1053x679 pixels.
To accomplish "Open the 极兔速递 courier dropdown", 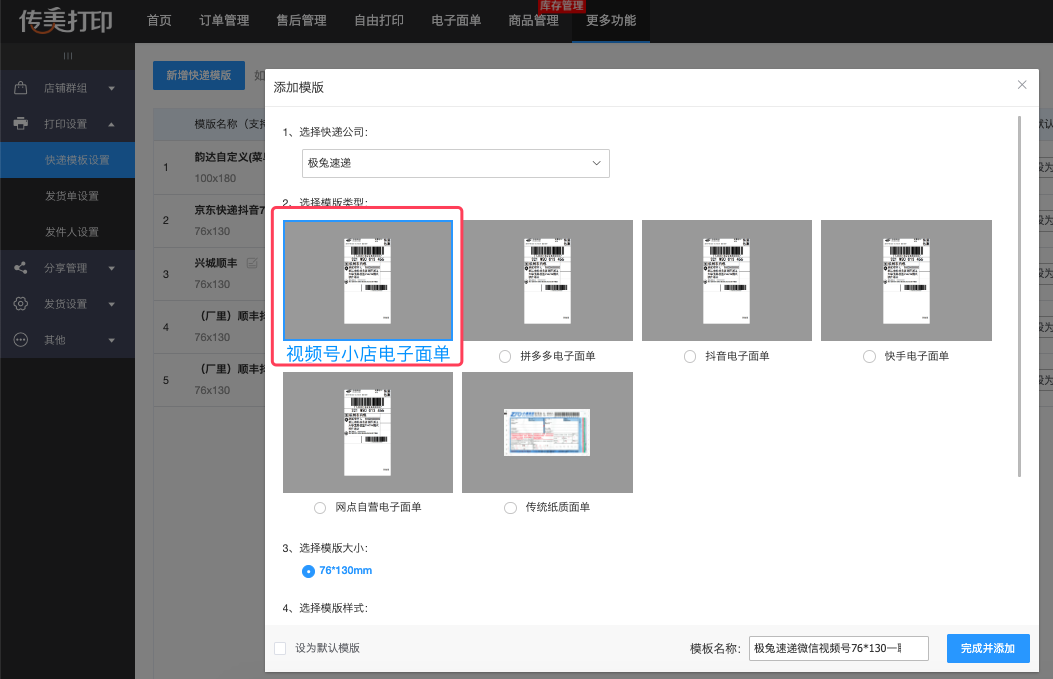I will coord(455,163).
